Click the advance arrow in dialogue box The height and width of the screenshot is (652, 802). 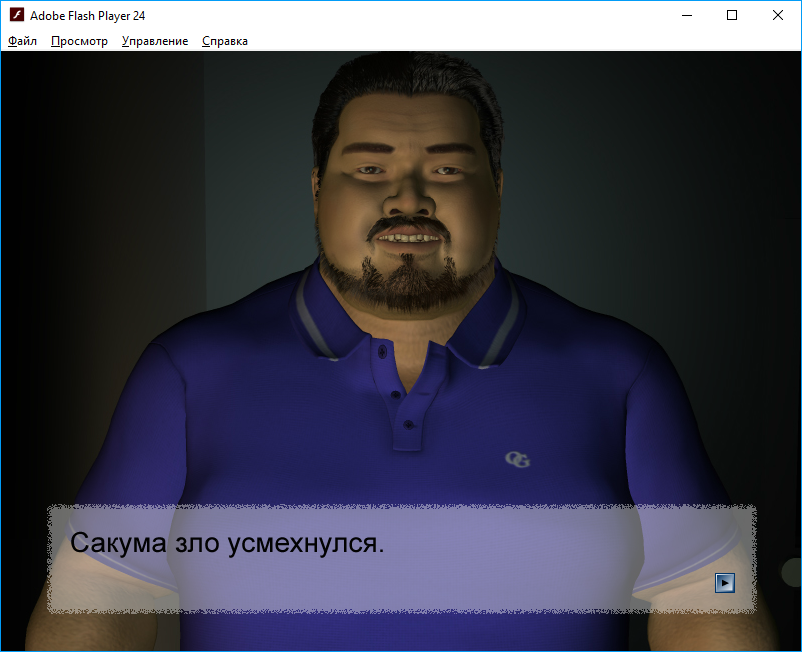(x=725, y=582)
